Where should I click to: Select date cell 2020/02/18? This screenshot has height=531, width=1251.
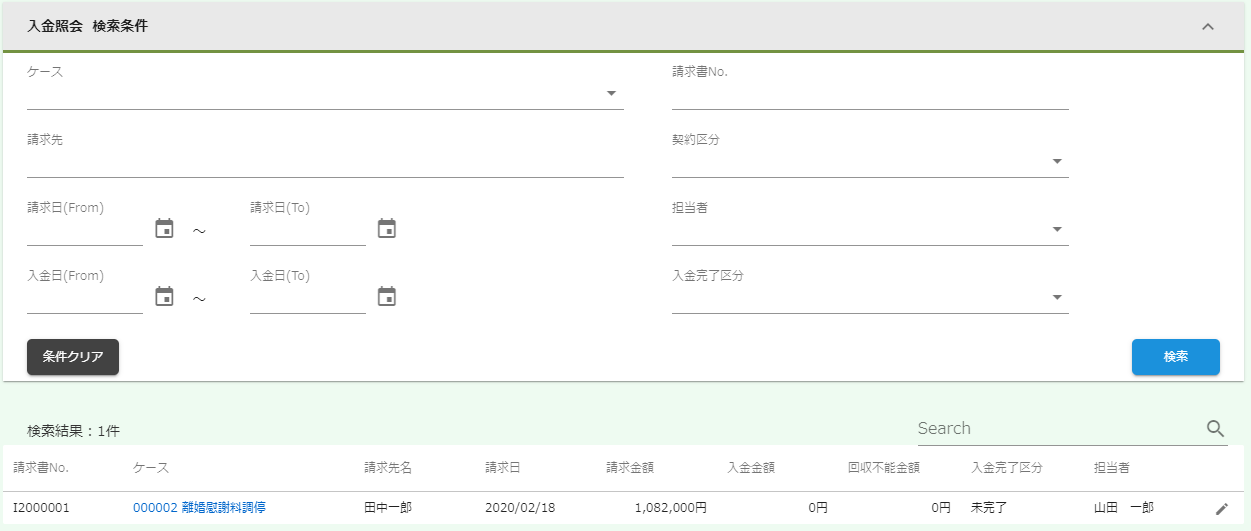(x=520, y=508)
